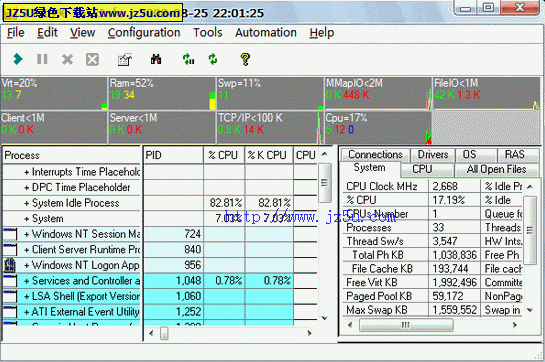Select the System tab
Image resolution: width=545 pixels, height=362 pixels.
pos(369,168)
